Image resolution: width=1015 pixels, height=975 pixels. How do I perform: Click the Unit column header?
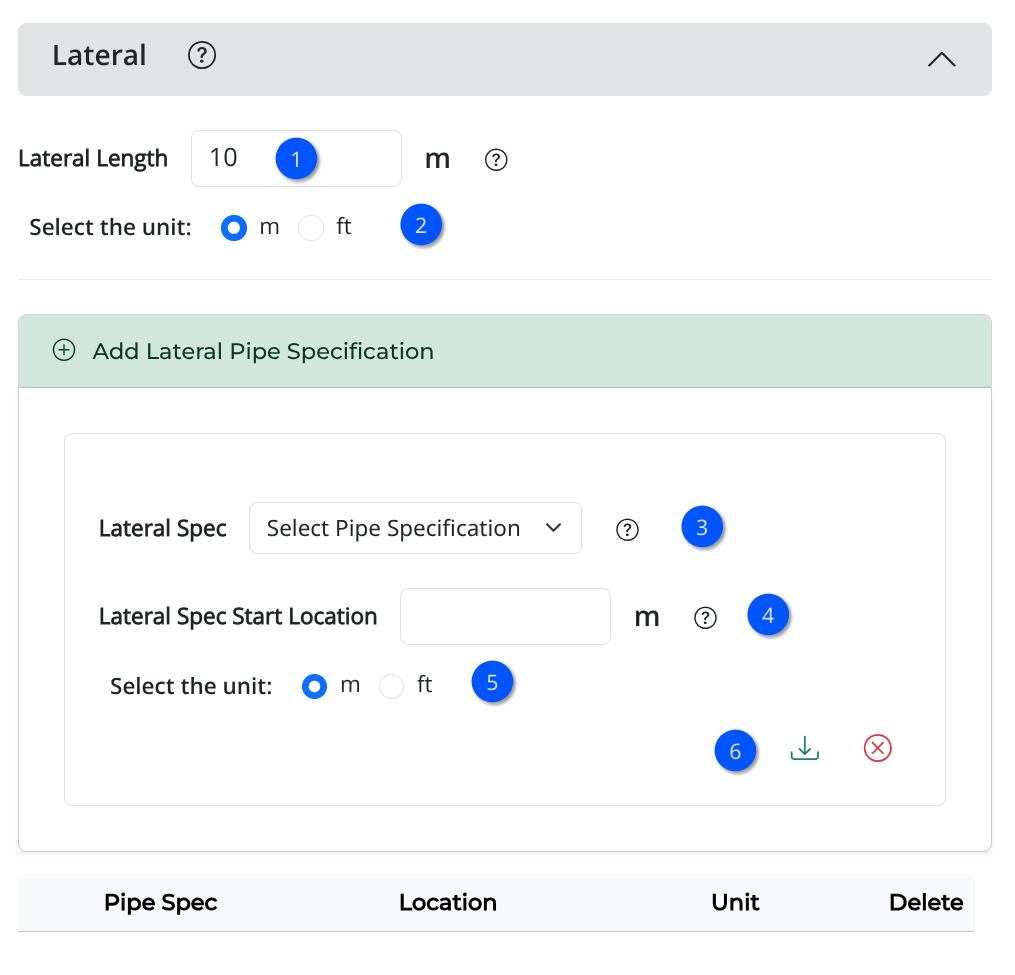tap(735, 902)
